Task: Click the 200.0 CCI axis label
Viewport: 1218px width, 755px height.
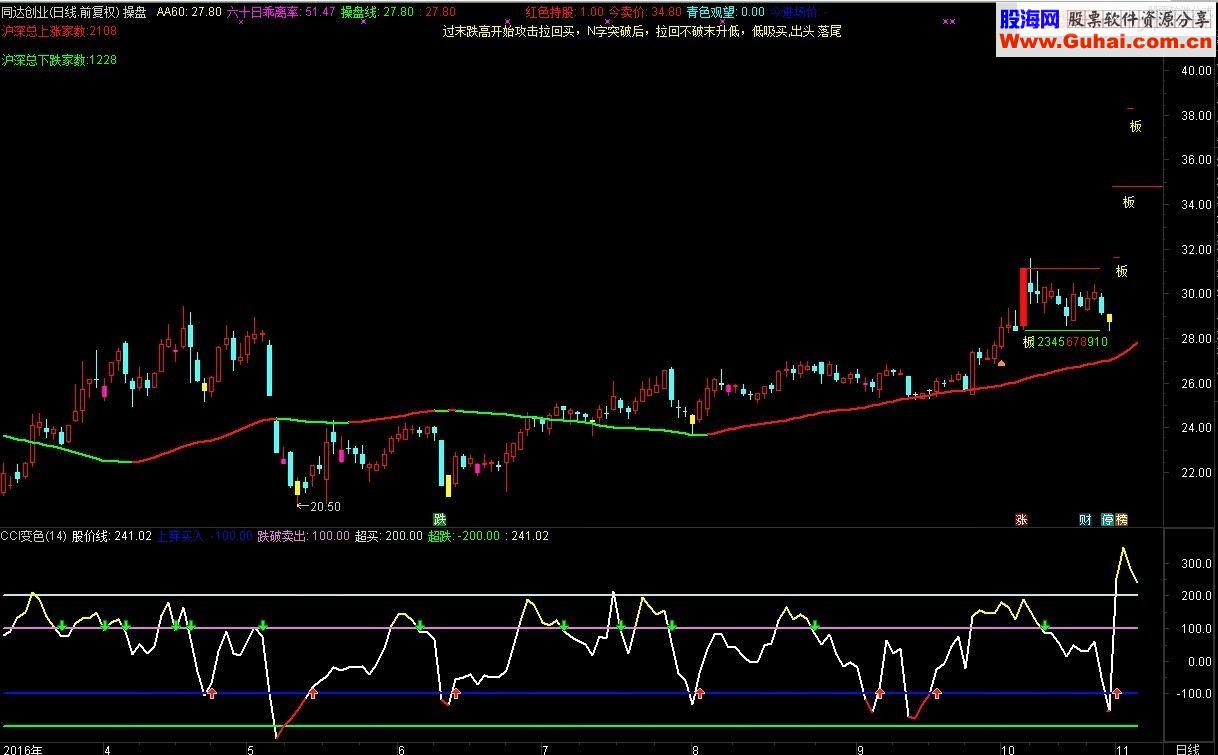Action: click(1196, 596)
